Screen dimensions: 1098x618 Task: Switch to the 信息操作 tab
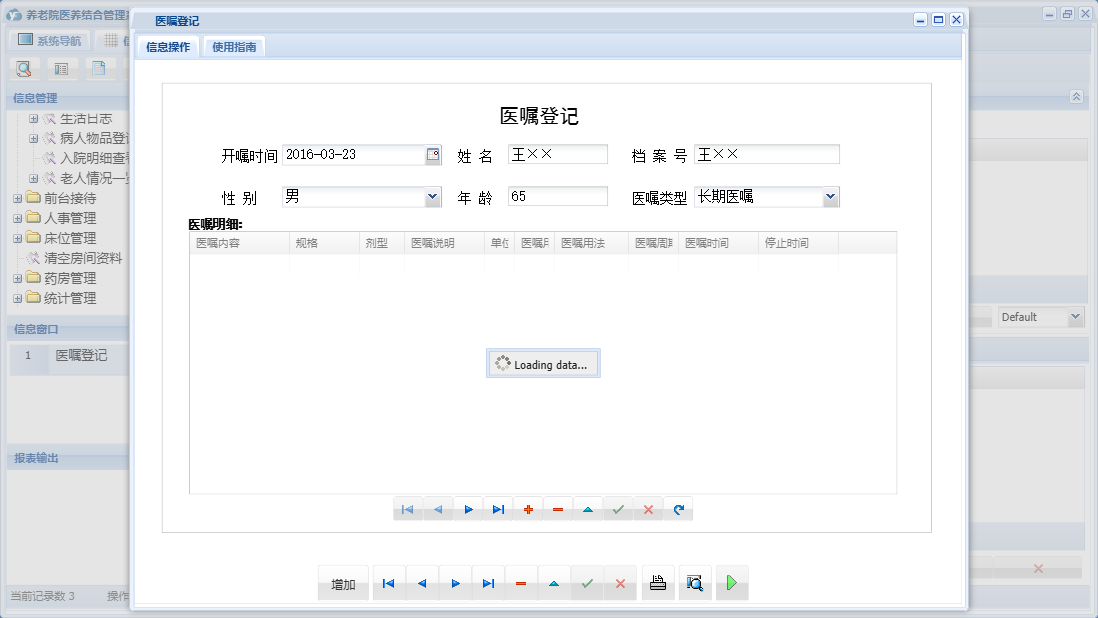168,47
